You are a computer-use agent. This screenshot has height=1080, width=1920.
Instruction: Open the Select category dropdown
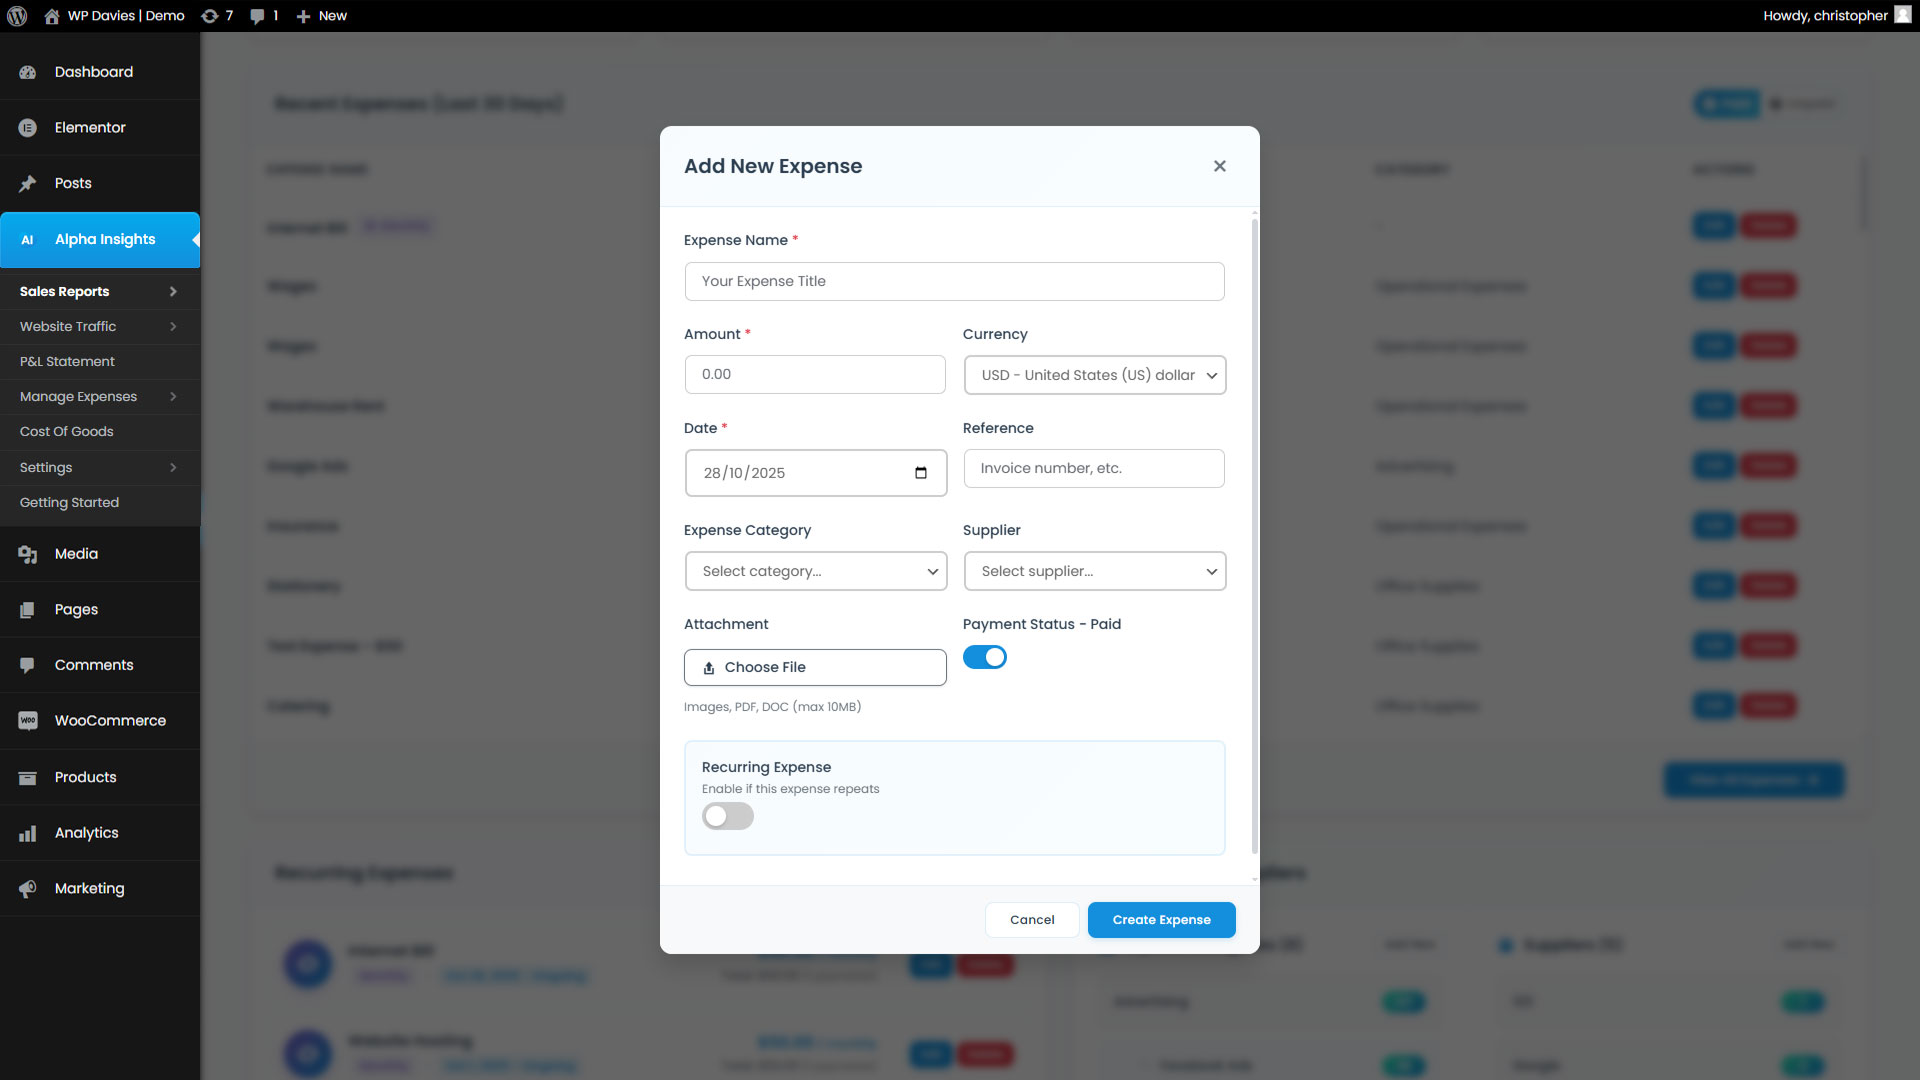click(x=815, y=571)
